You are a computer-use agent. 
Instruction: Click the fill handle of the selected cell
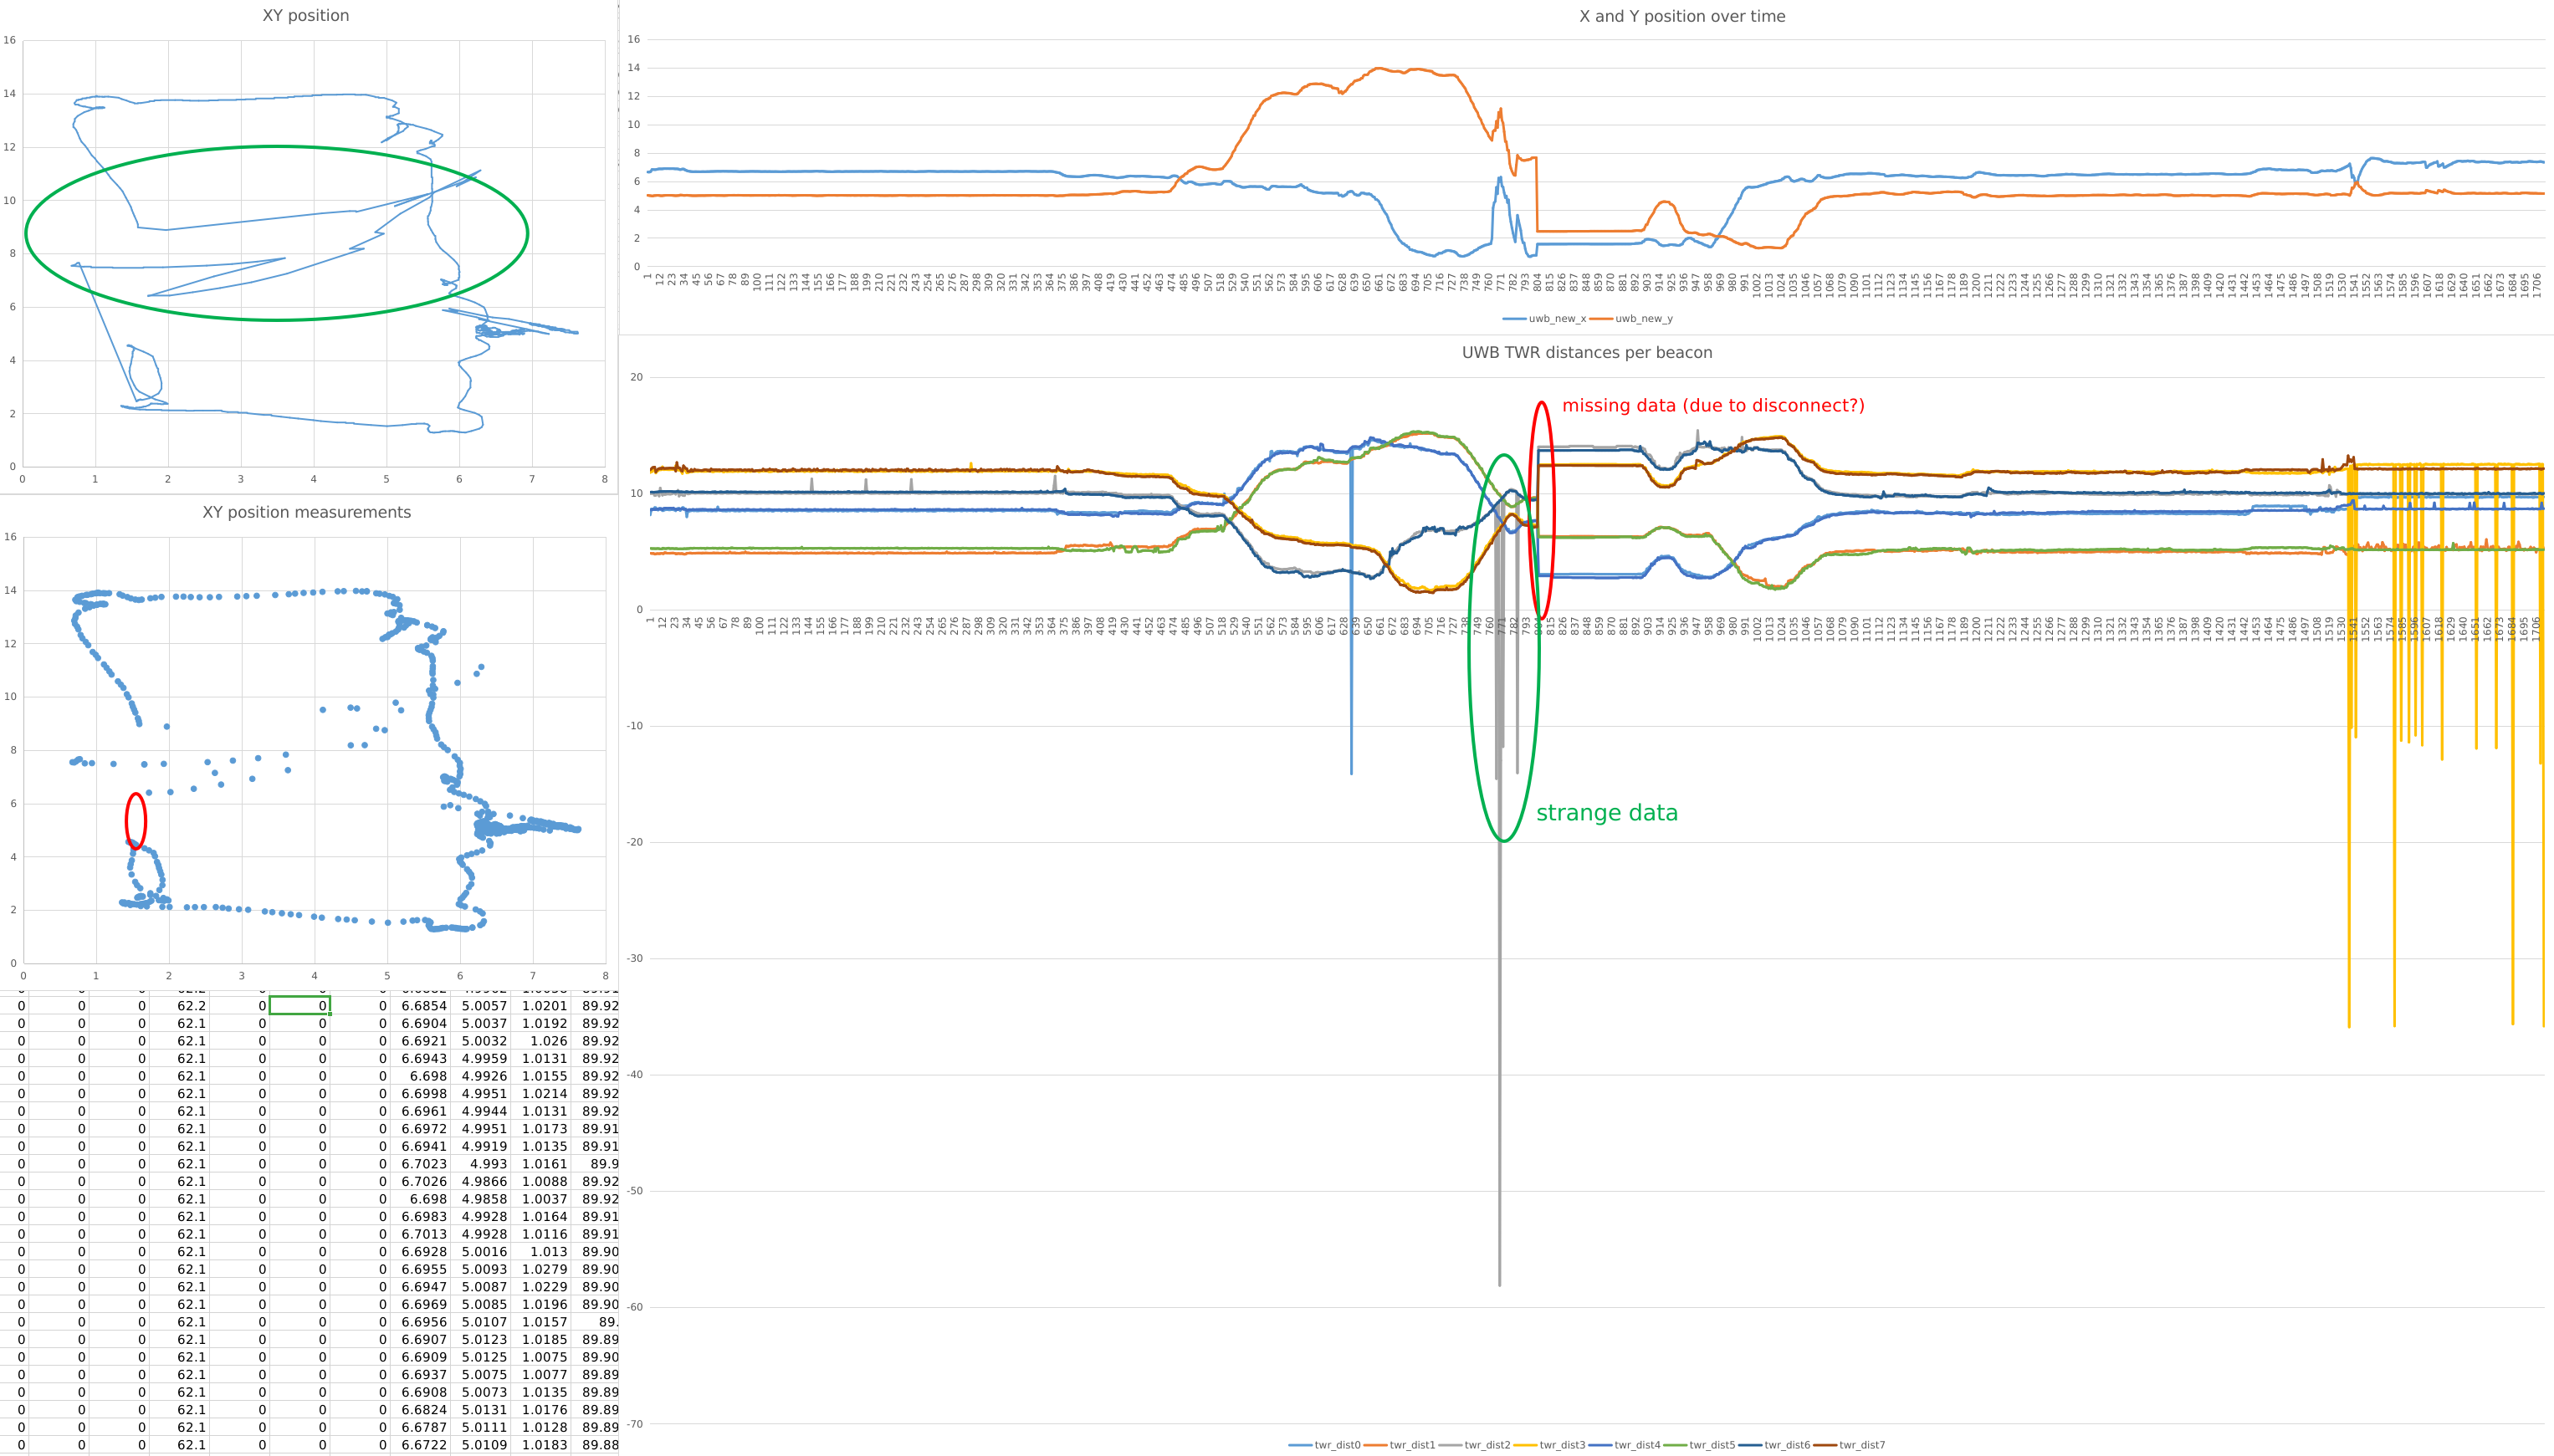click(x=329, y=1014)
